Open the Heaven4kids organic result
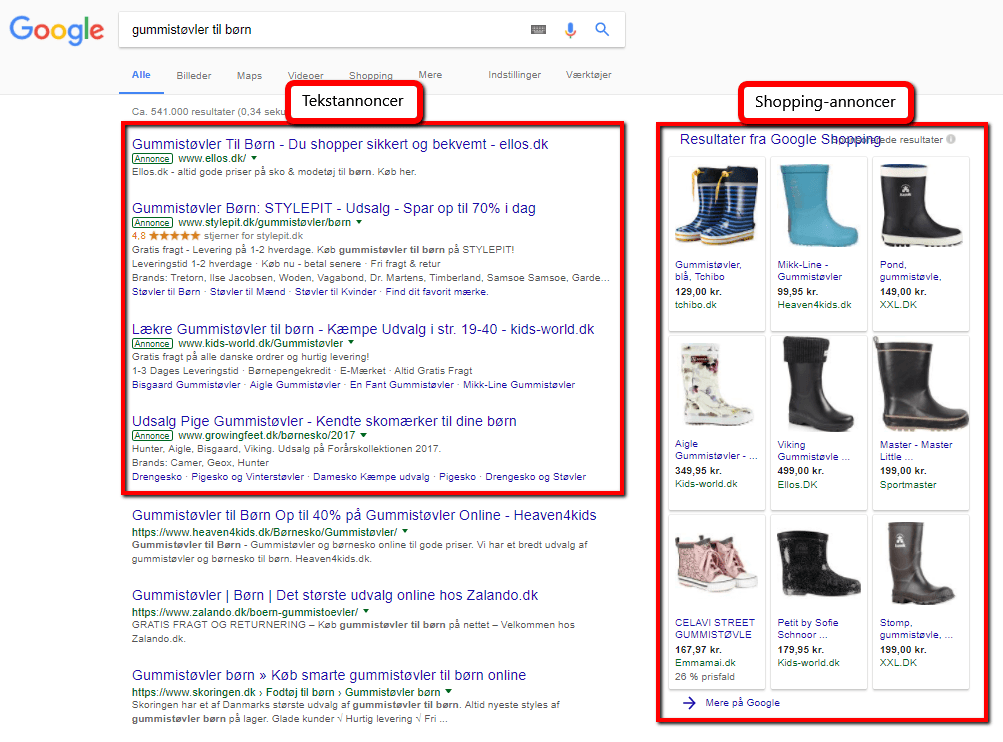The width and height of the screenshot is (1003, 742). (364, 516)
